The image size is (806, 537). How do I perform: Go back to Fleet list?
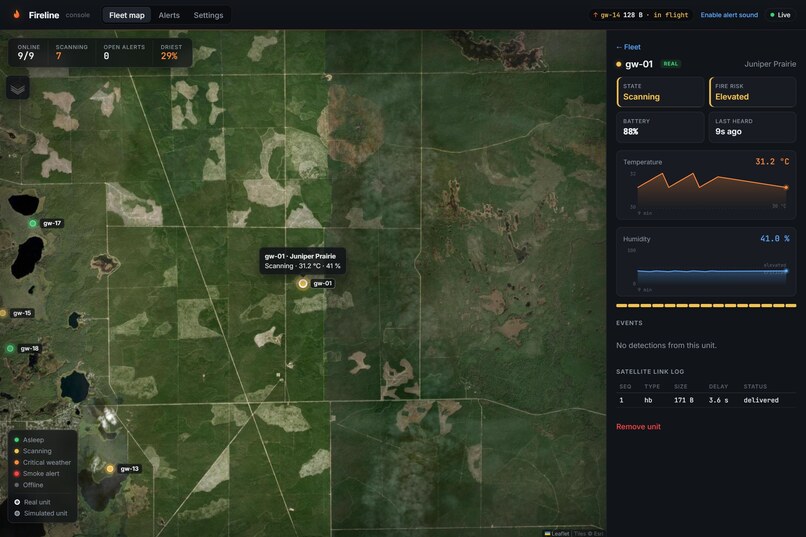point(628,47)
